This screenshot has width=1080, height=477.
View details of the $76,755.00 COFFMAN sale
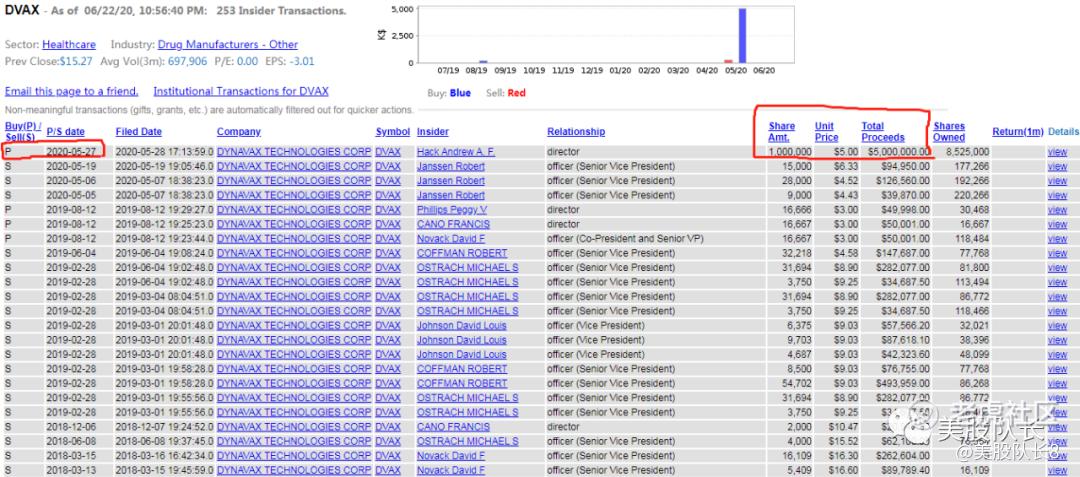(1057, 369)
